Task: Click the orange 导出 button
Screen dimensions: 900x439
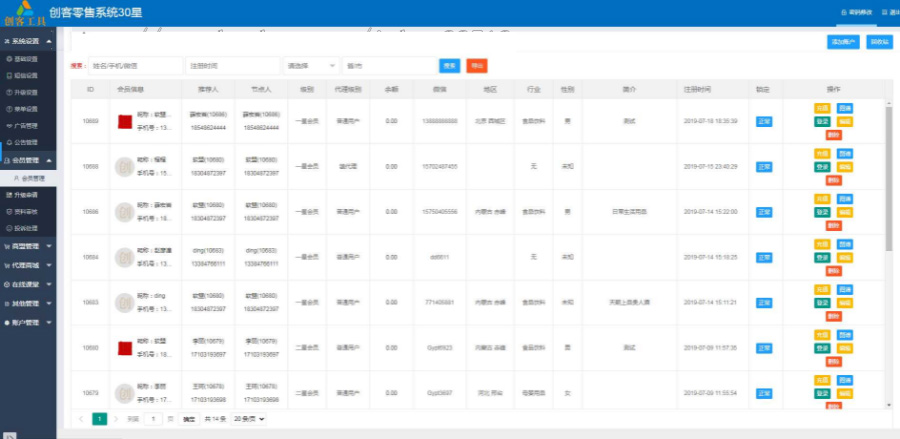Action: (476, 65)
